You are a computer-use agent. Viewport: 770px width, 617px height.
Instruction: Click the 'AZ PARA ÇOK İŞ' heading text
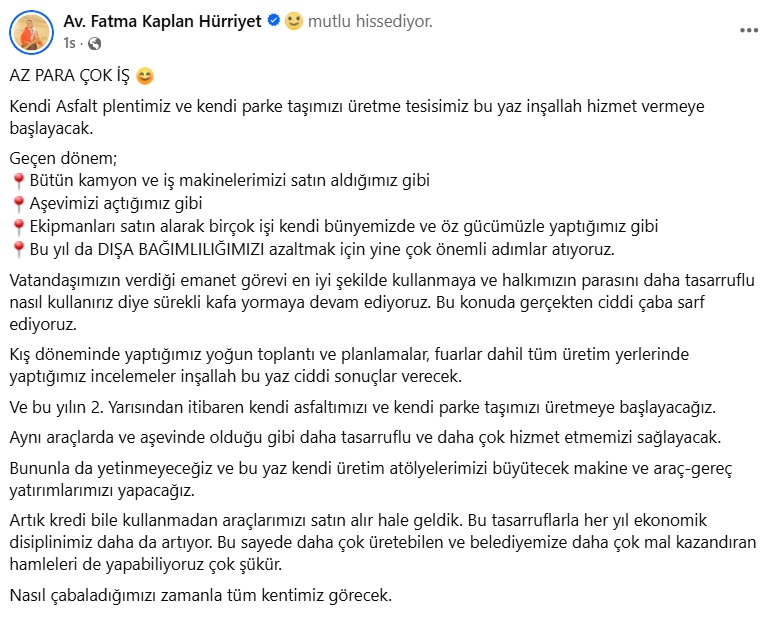[70, 76]
